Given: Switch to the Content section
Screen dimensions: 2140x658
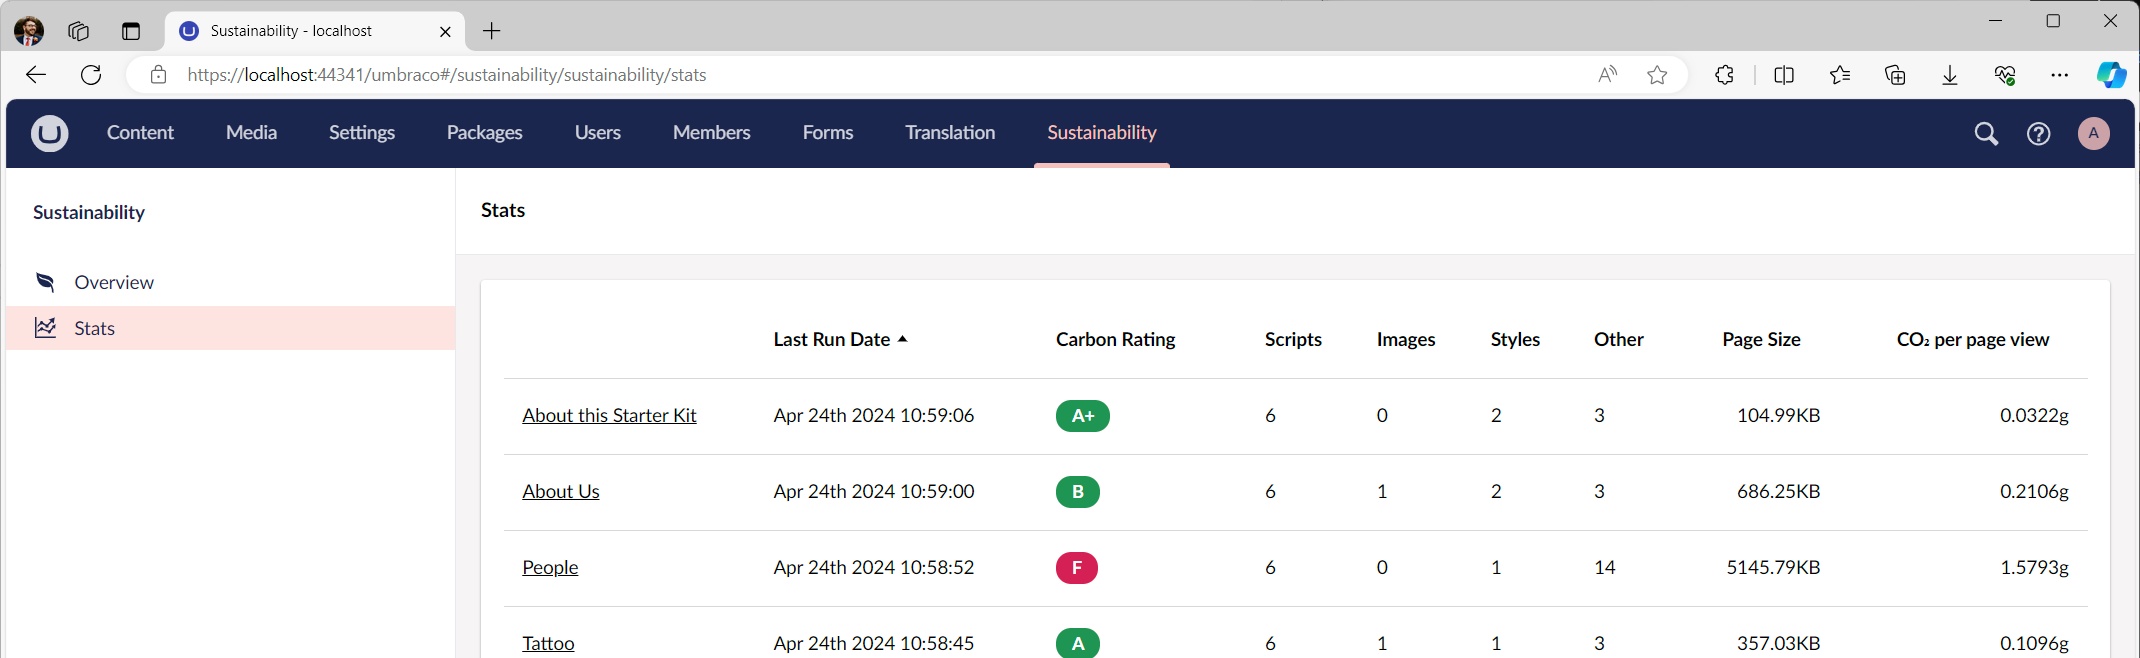Looking at the screenshot, I should click(x=140, y=133).
